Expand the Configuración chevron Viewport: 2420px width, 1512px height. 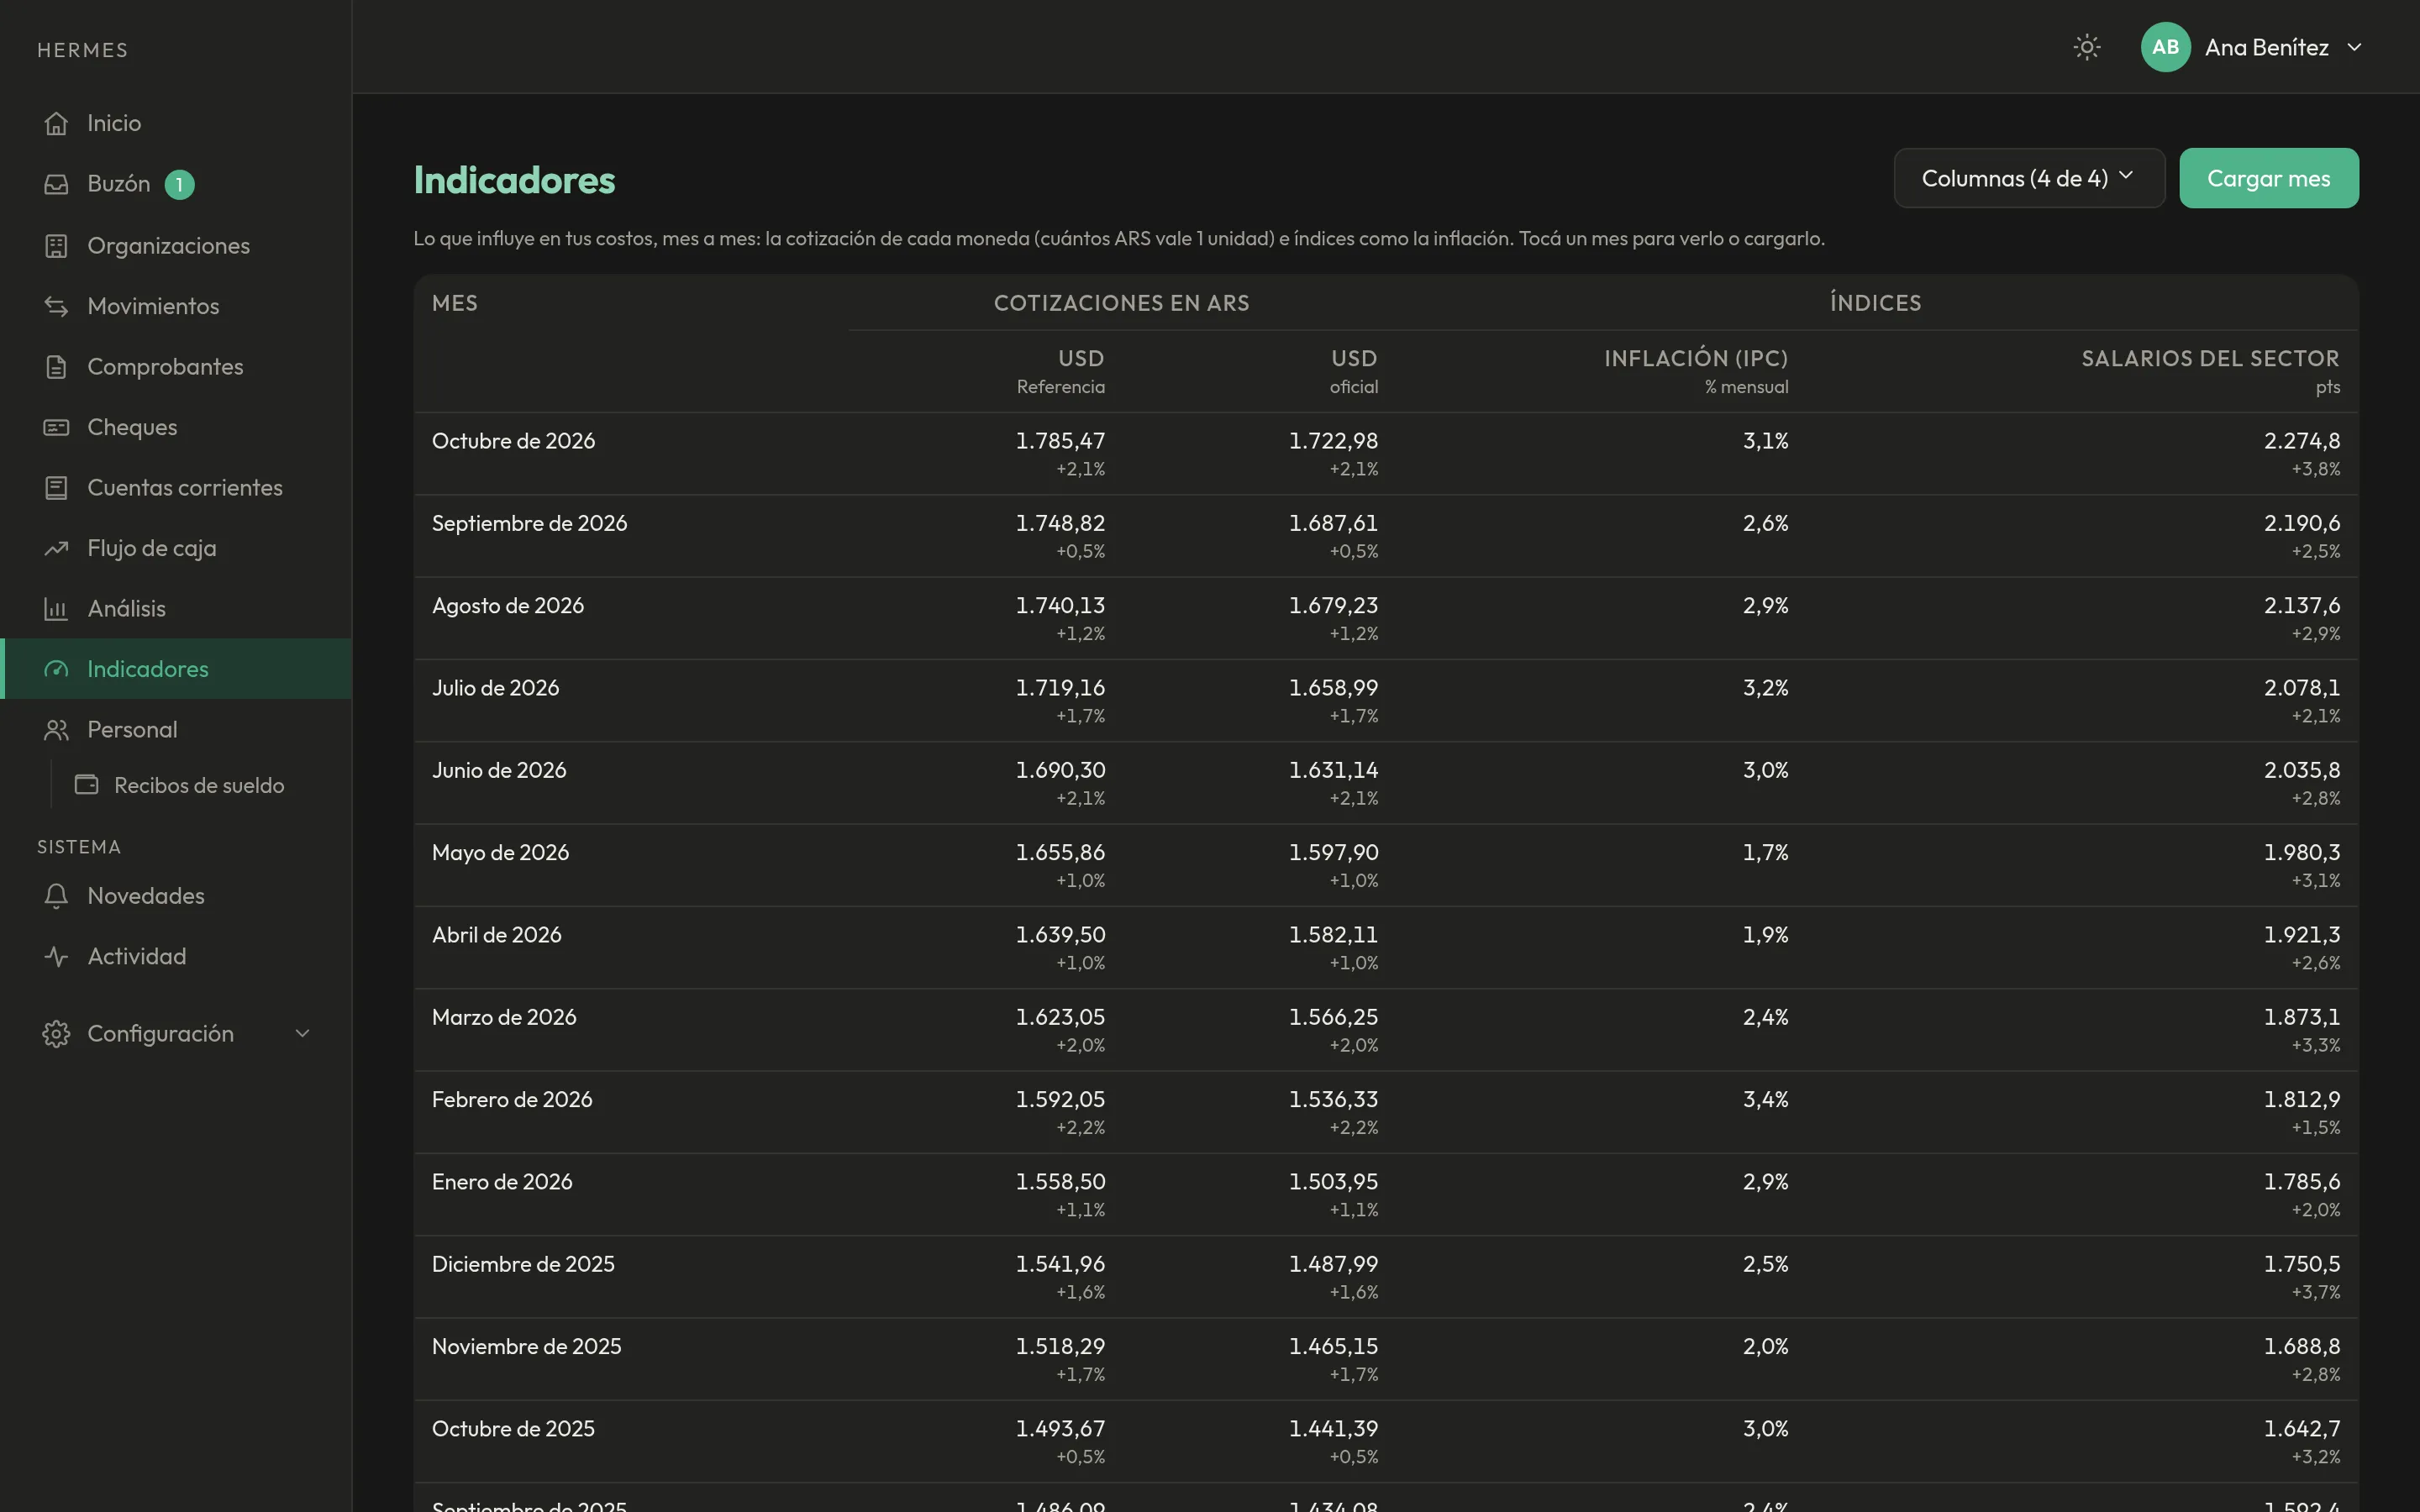click(302, 1034)
